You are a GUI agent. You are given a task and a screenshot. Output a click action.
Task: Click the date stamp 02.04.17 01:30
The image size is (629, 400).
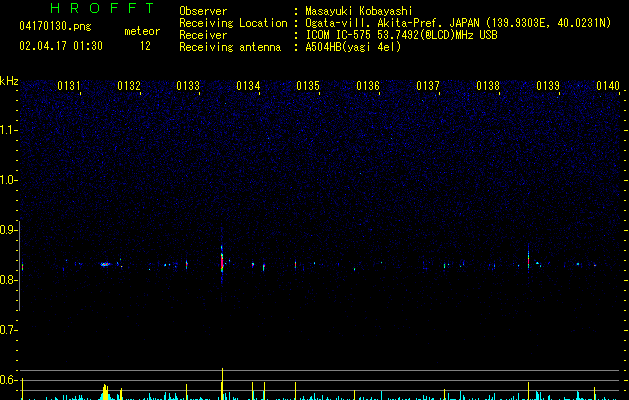(61, 46)
